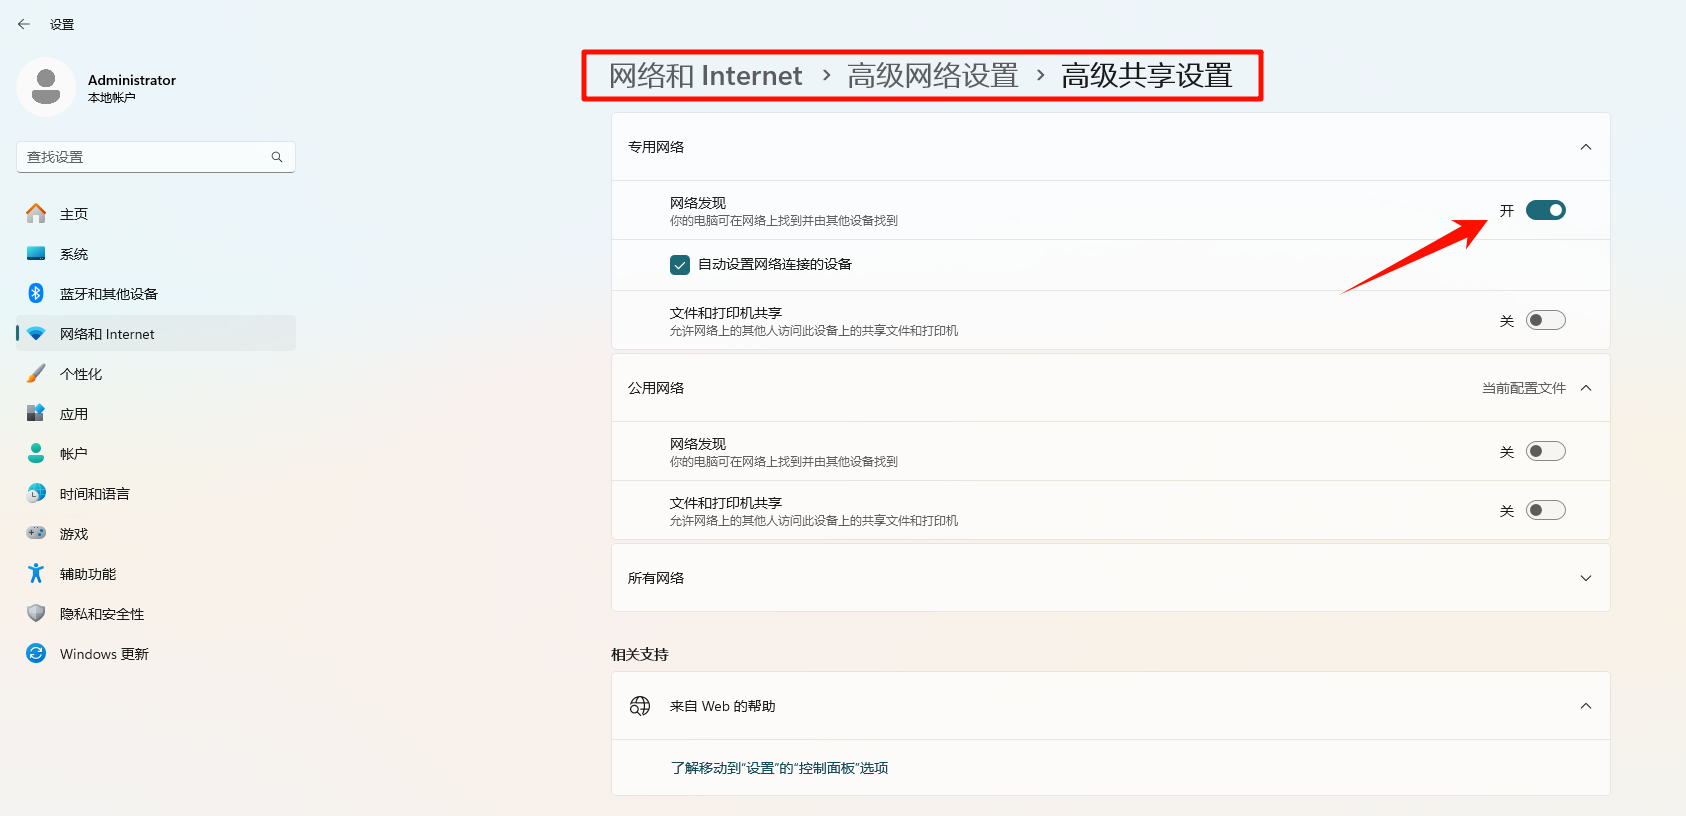This screenshot has width=1686, height=816.
Task: Click the search magnifier icon
Action: point(277,157)
